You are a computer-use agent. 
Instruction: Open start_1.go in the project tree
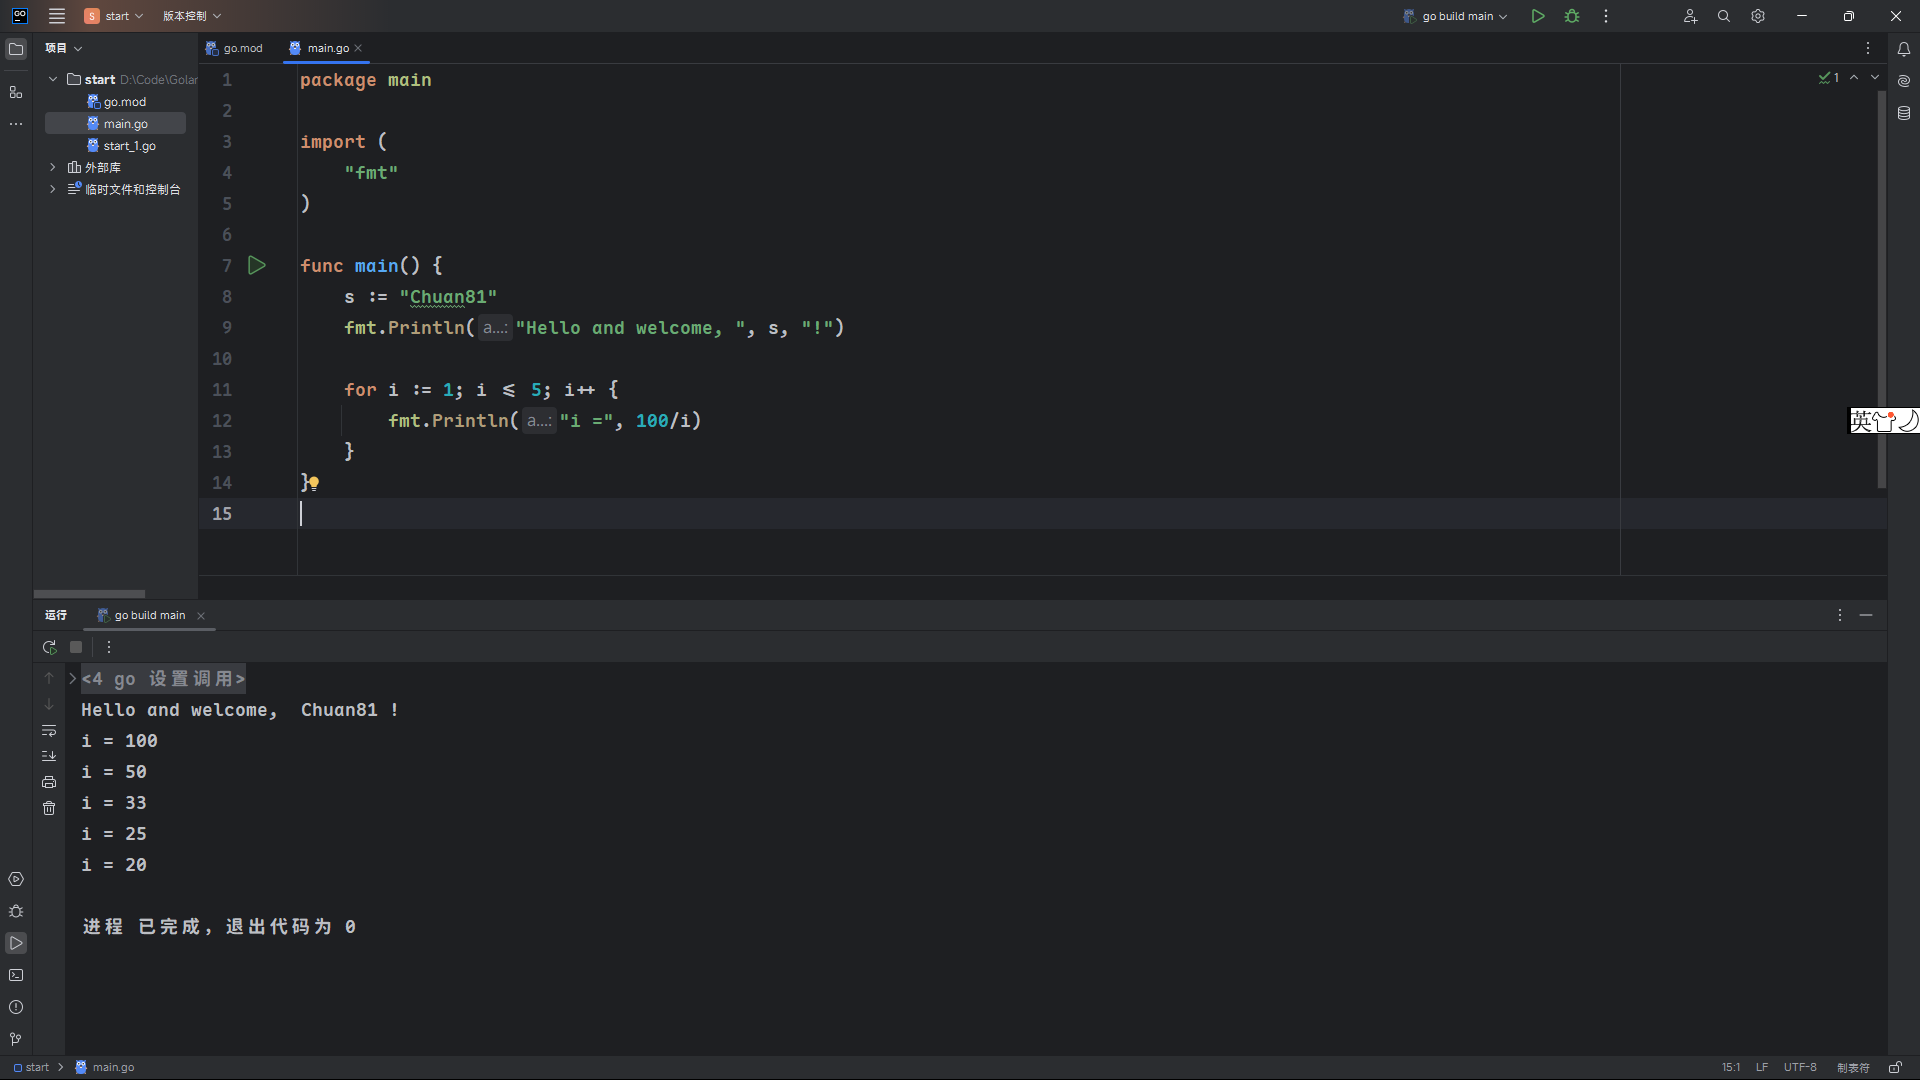click(x=129, y=146)
